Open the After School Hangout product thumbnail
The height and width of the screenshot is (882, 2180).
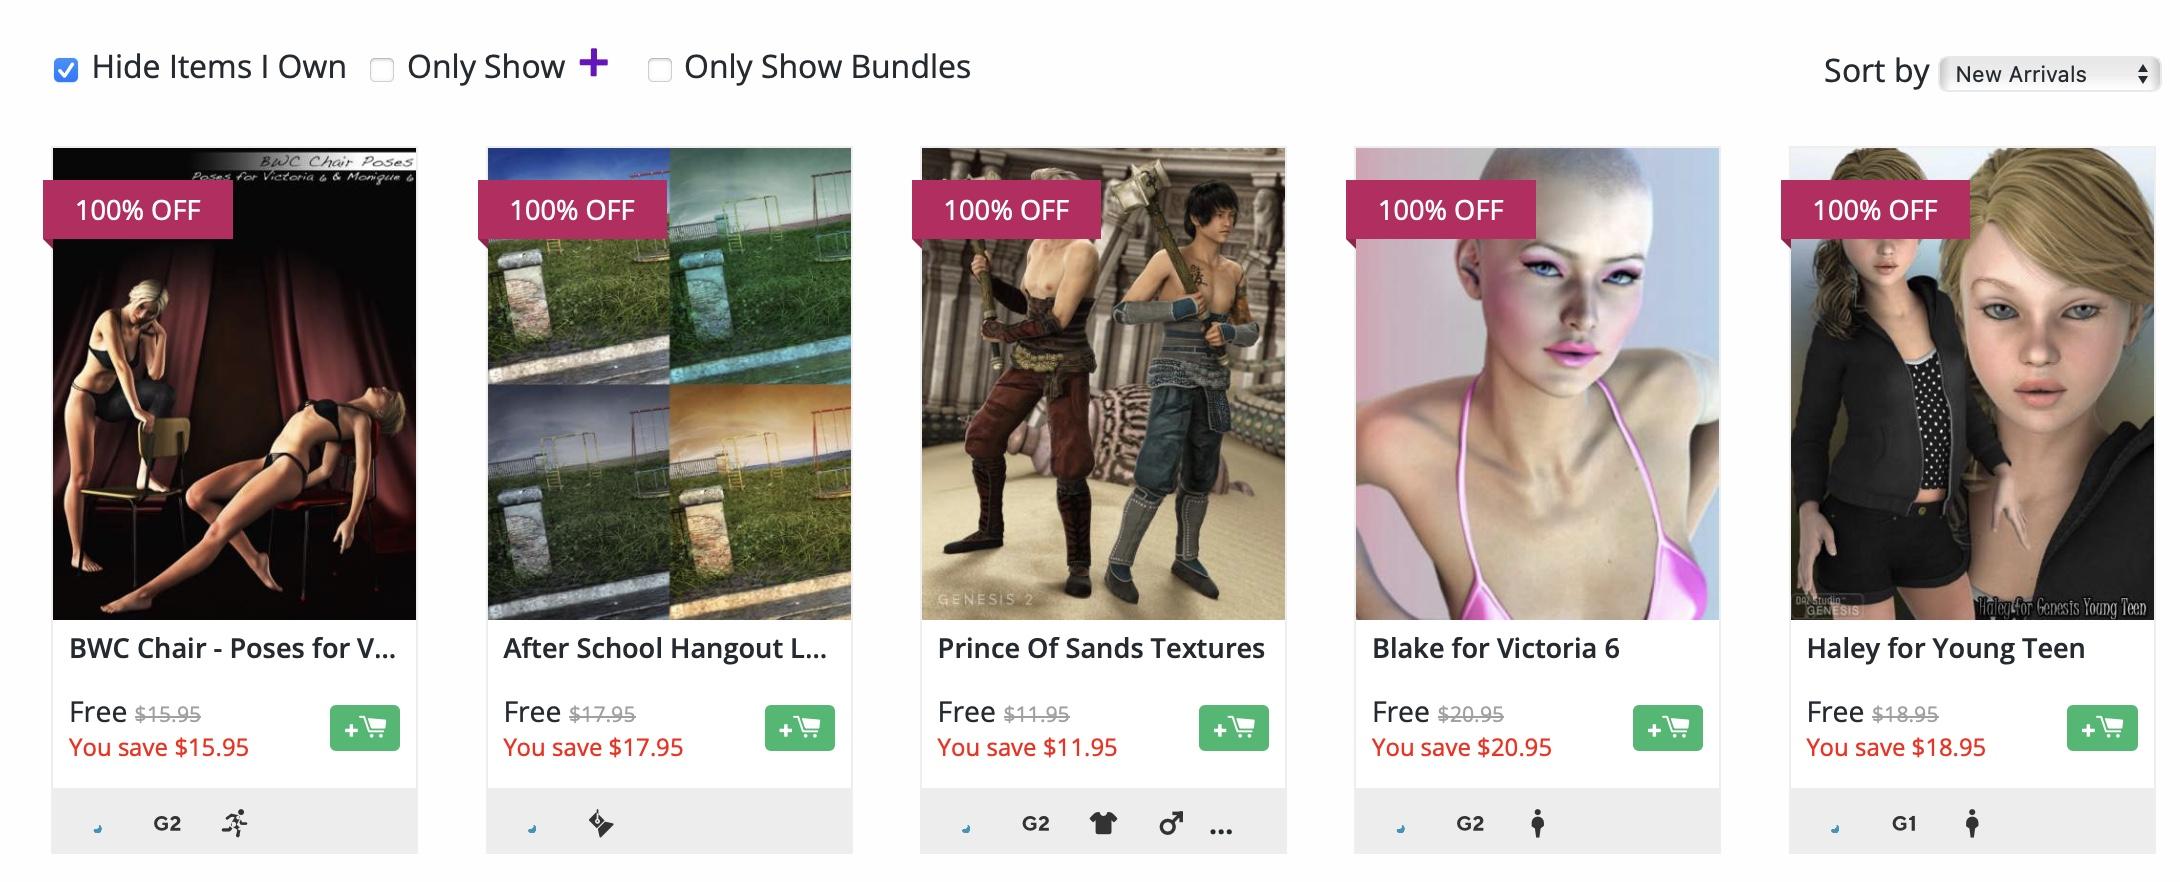click(x=669, y=384)
